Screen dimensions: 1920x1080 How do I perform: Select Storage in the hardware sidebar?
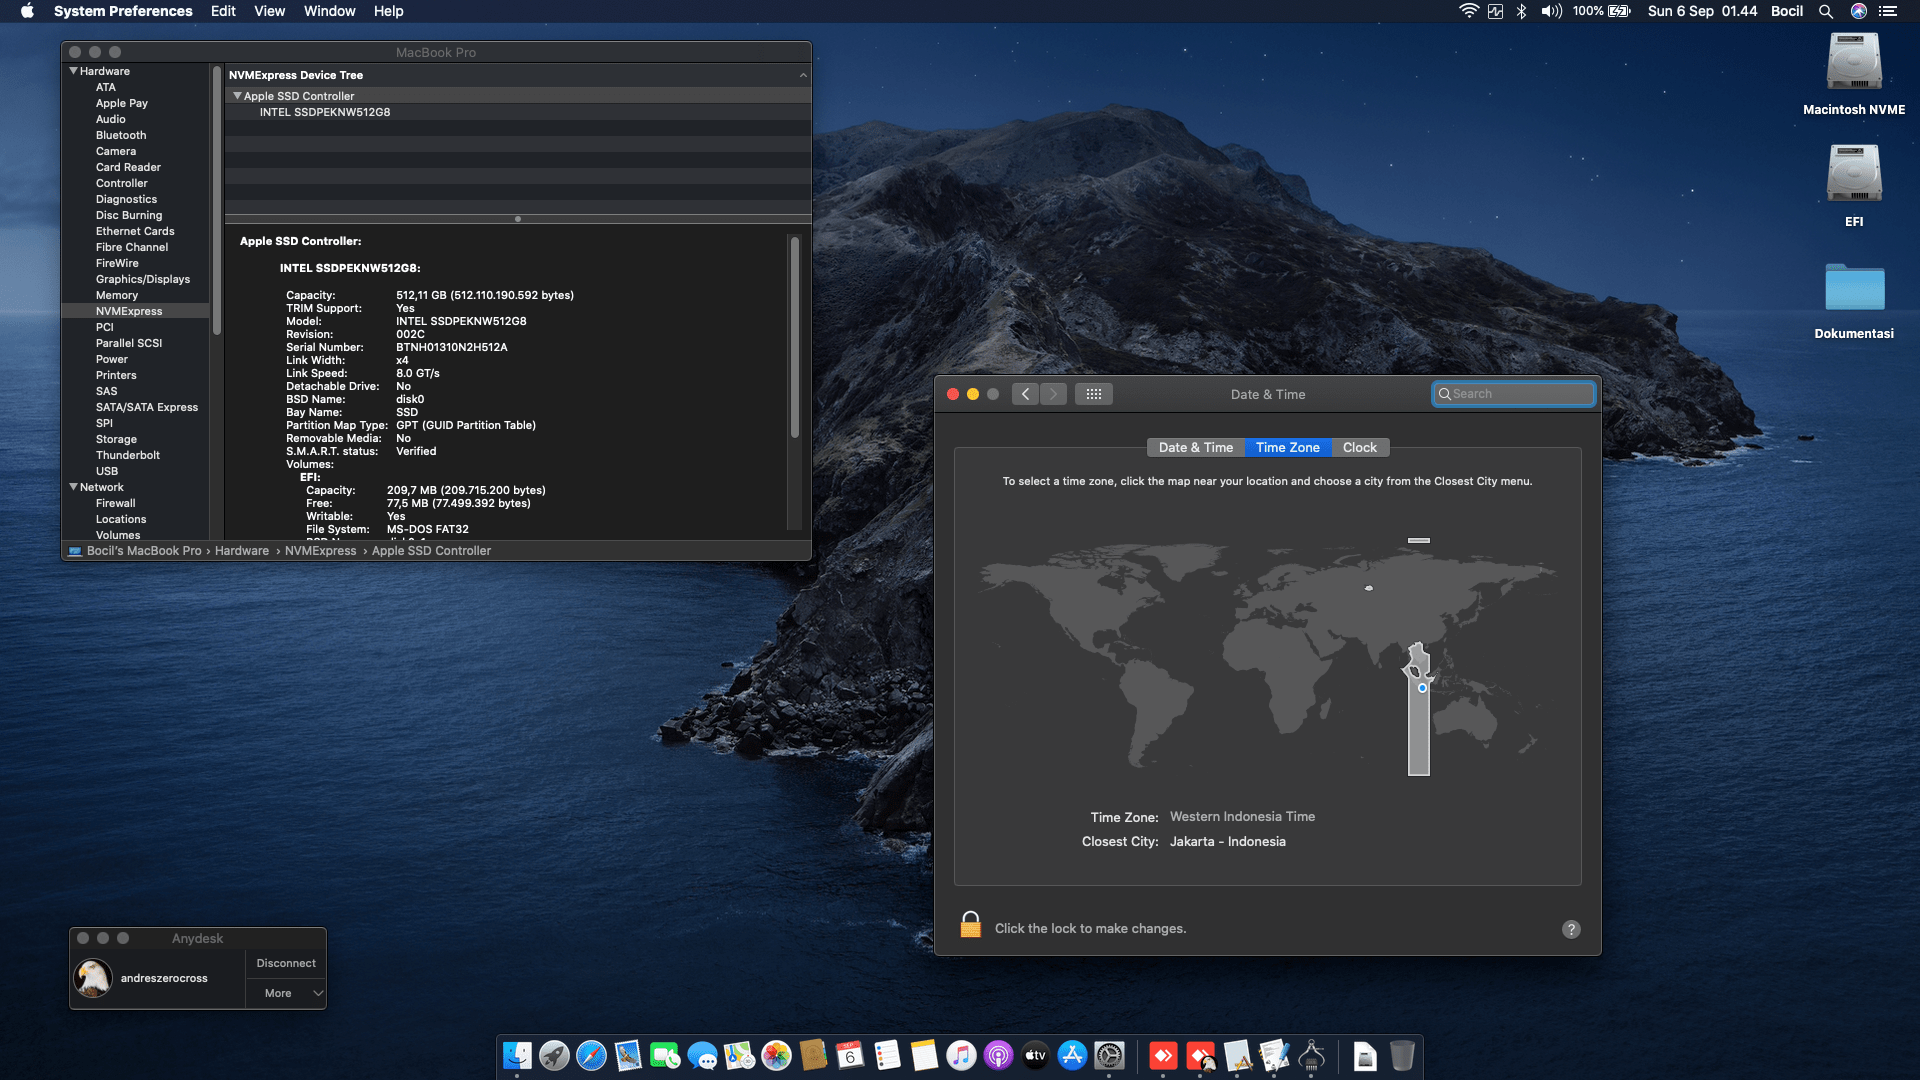click(116, 439)
